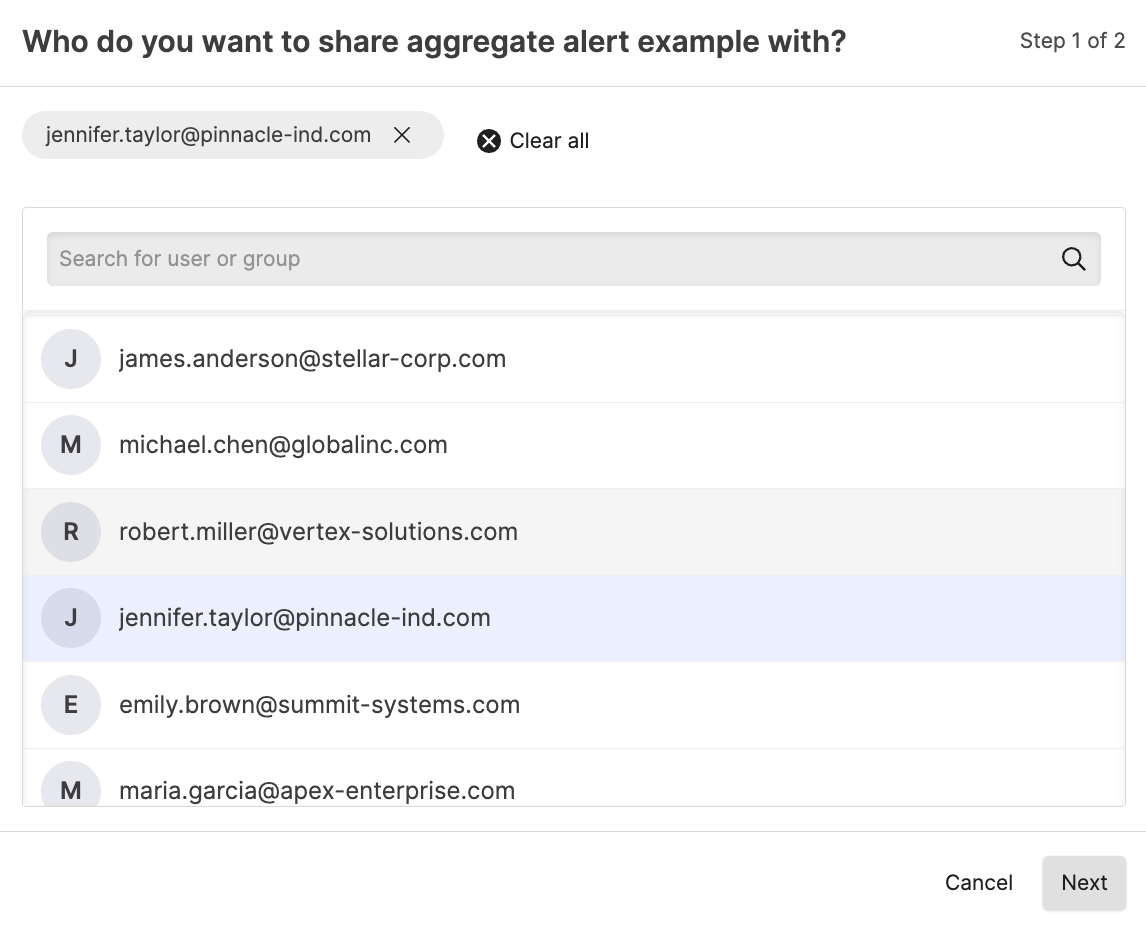Click the selected jennifer.taylor email chip text

click(x=208, y=135)
